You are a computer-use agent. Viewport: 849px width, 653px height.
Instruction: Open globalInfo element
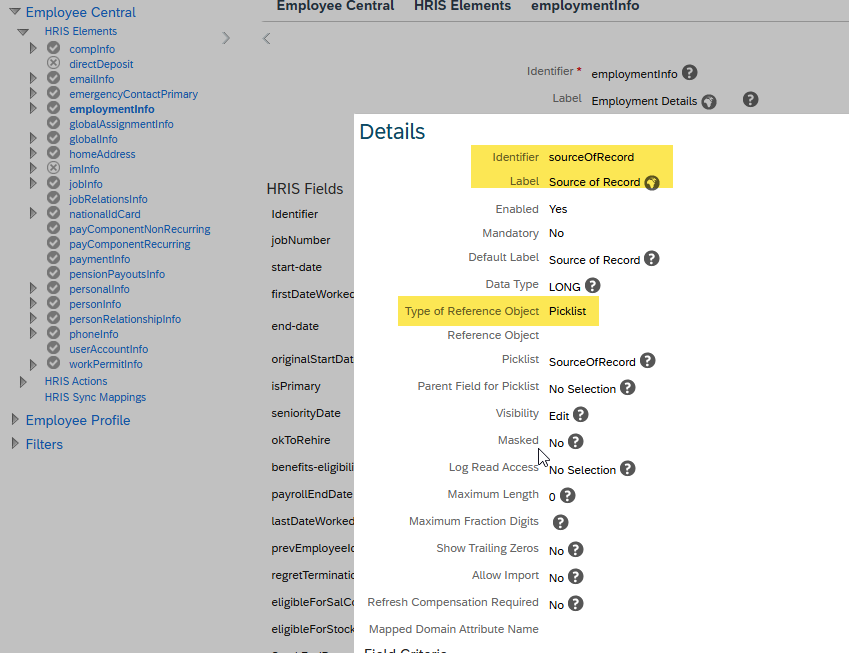[93, 139]
